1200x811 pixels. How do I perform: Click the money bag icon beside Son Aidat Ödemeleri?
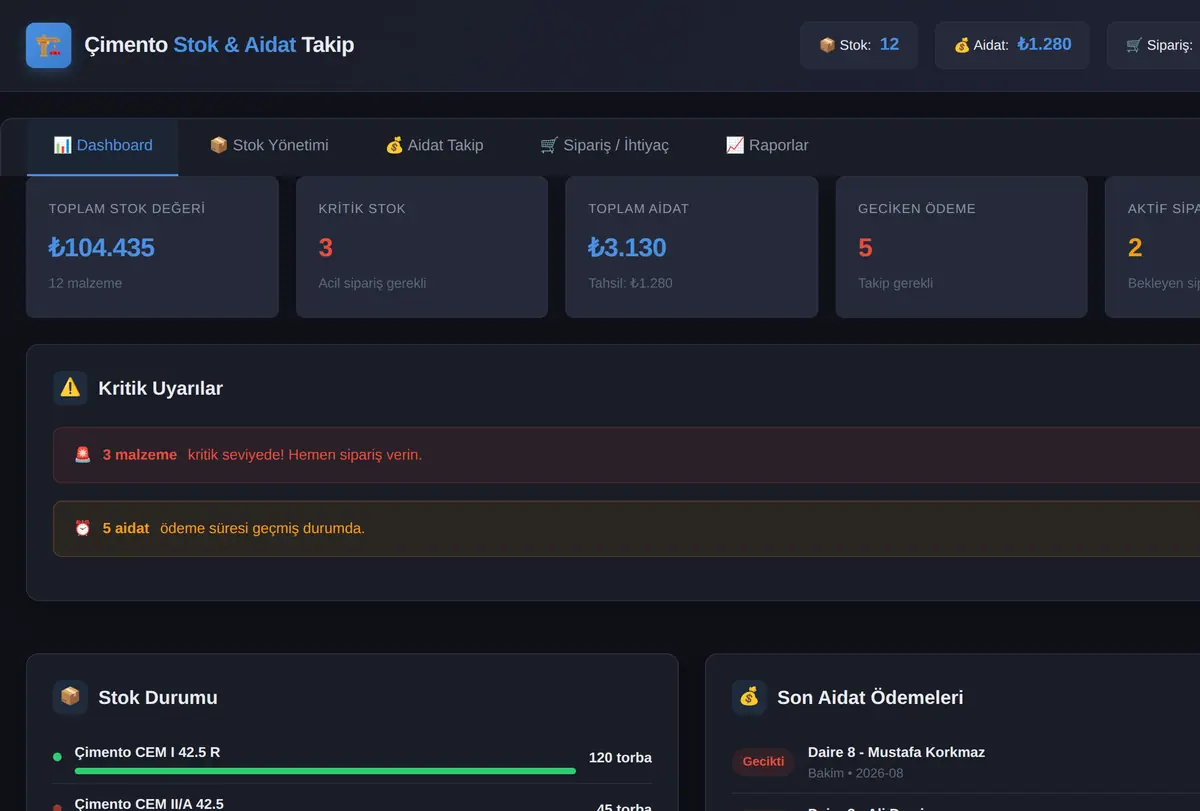point(749,697)
